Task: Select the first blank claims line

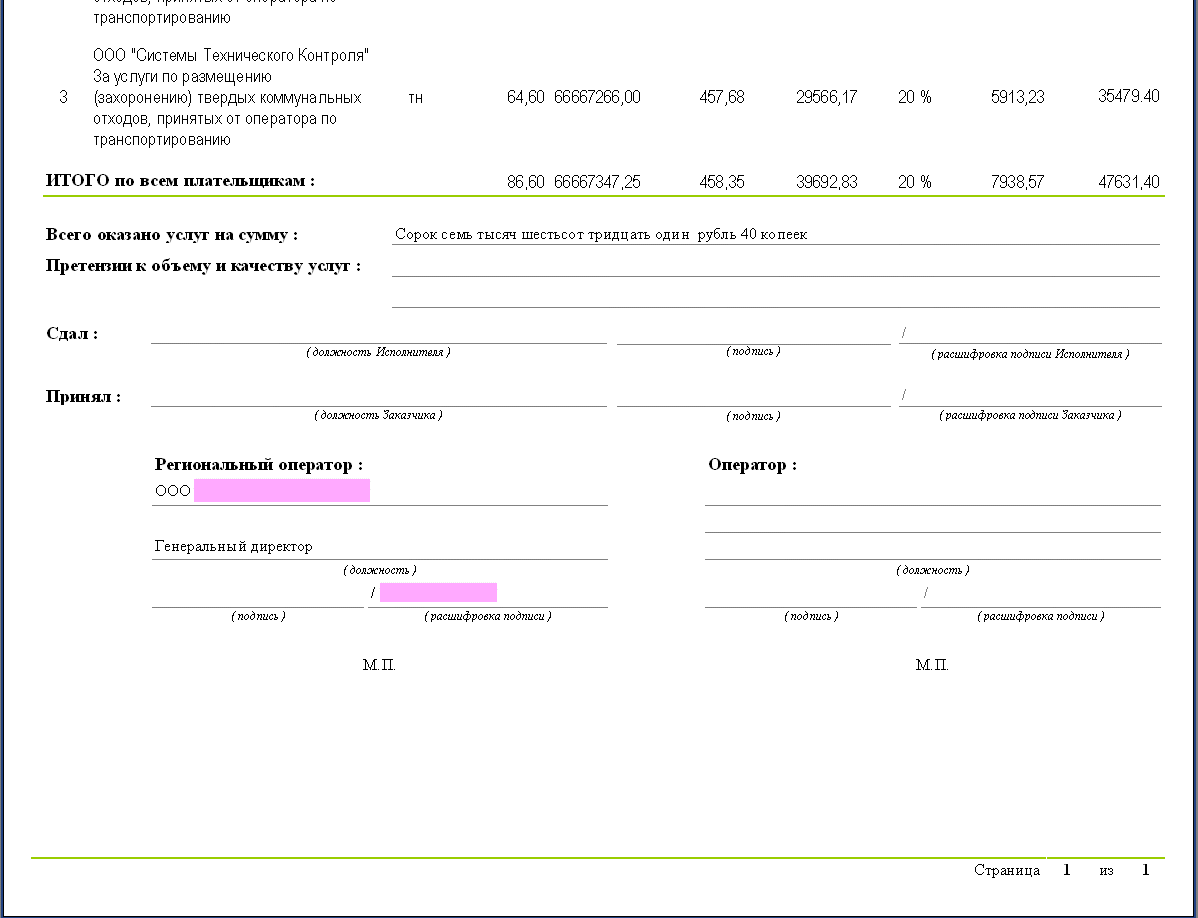Action: 775,267
